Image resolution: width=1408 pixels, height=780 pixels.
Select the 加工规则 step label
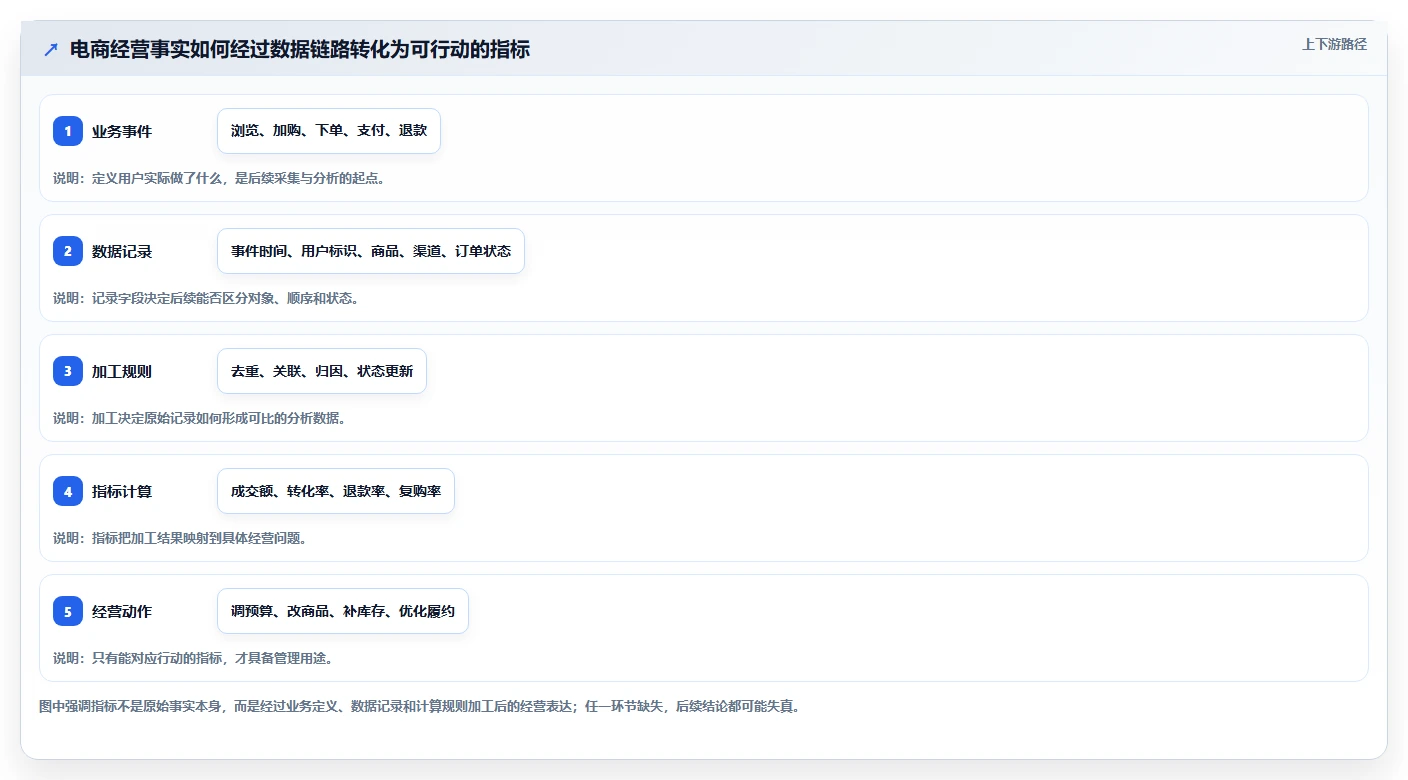(122, 371)
